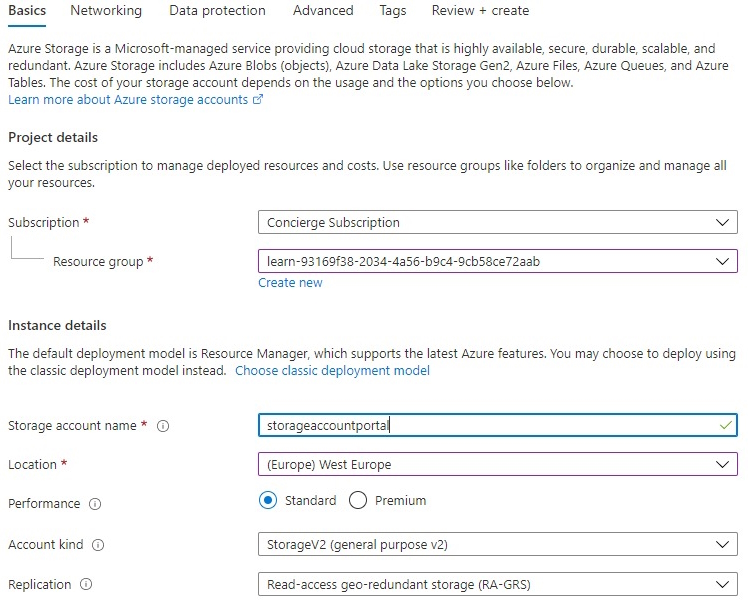Select the Premium performance option

point(358,500)
